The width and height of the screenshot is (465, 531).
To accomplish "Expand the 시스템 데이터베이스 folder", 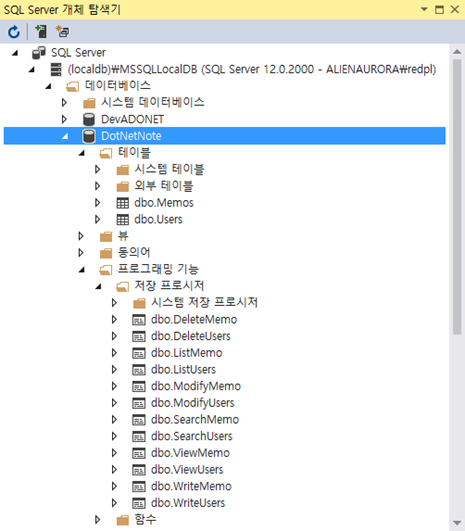I will coord(64,102).
